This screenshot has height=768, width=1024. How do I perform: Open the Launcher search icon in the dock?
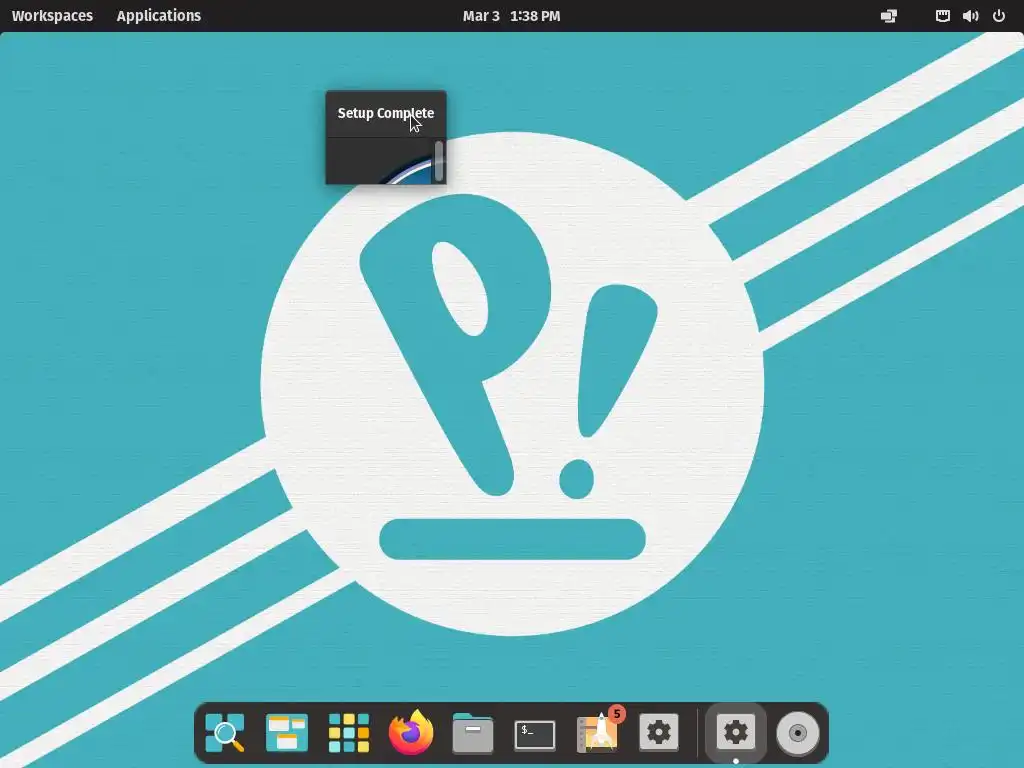[x=225, y=733]
